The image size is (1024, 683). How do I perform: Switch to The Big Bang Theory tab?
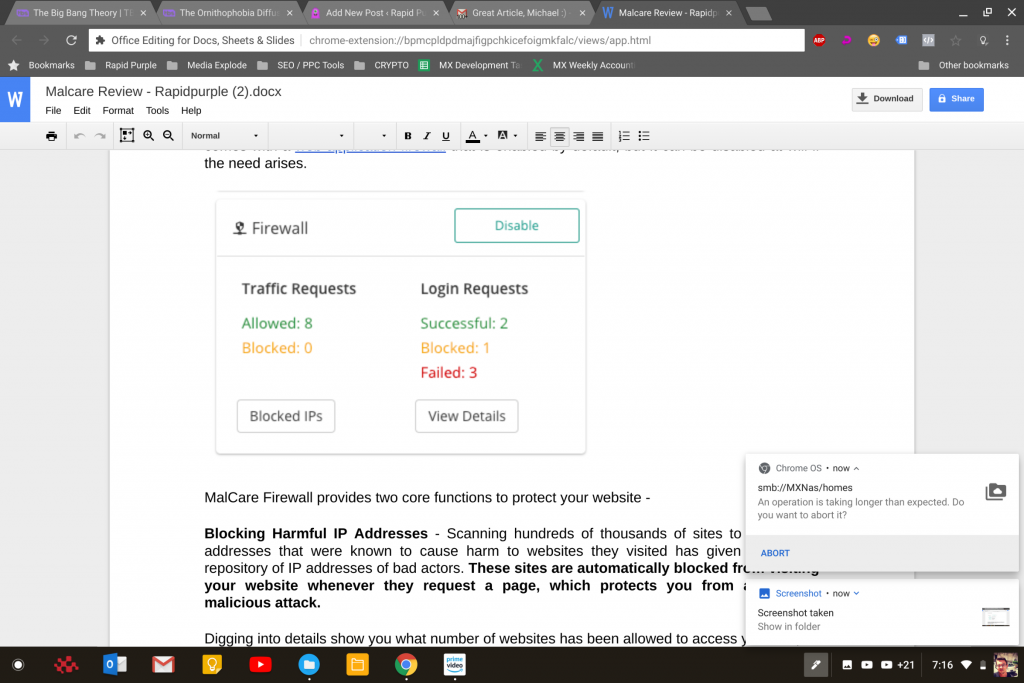coord(79,13)
